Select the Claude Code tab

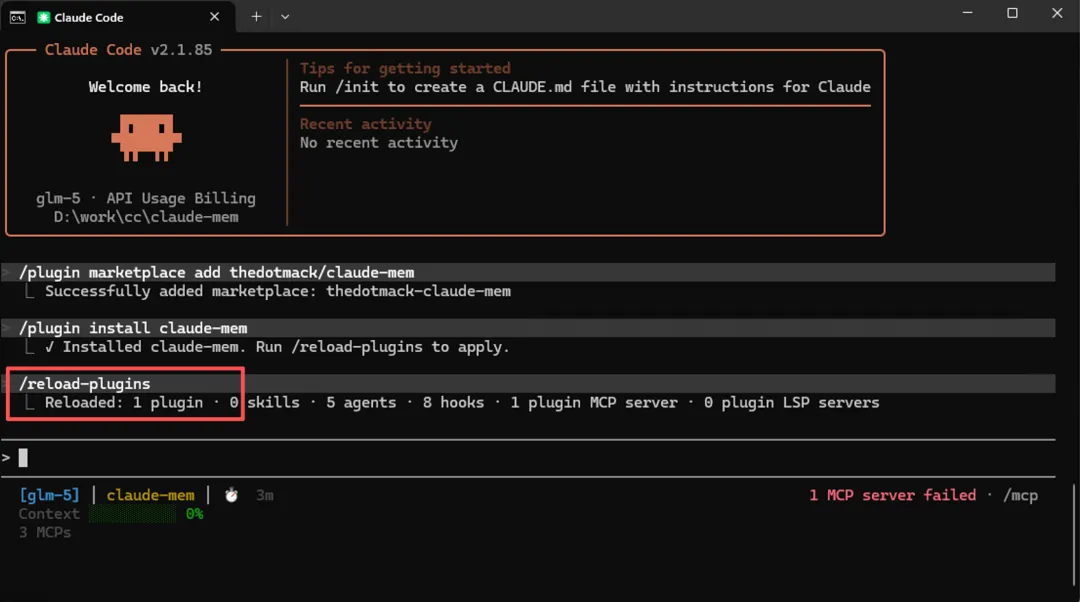[x=117, y=17]
